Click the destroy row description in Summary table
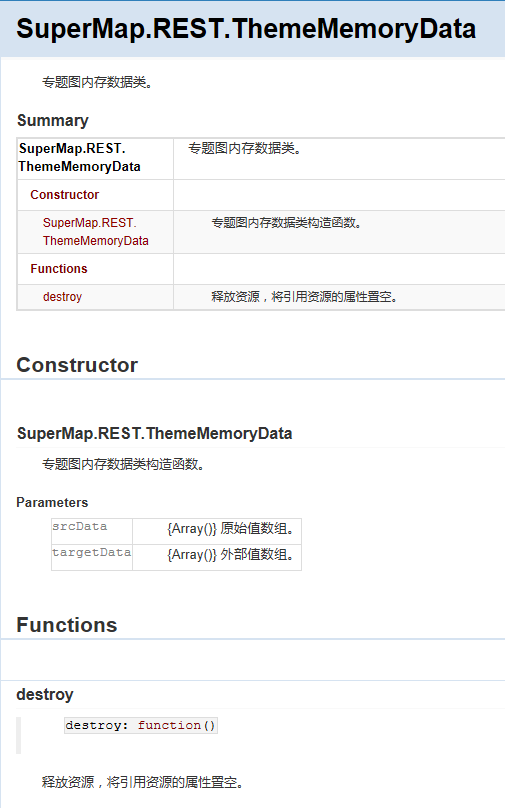Image resolution: width=505 pixels, height=808 pixels. tap(304, 297)
